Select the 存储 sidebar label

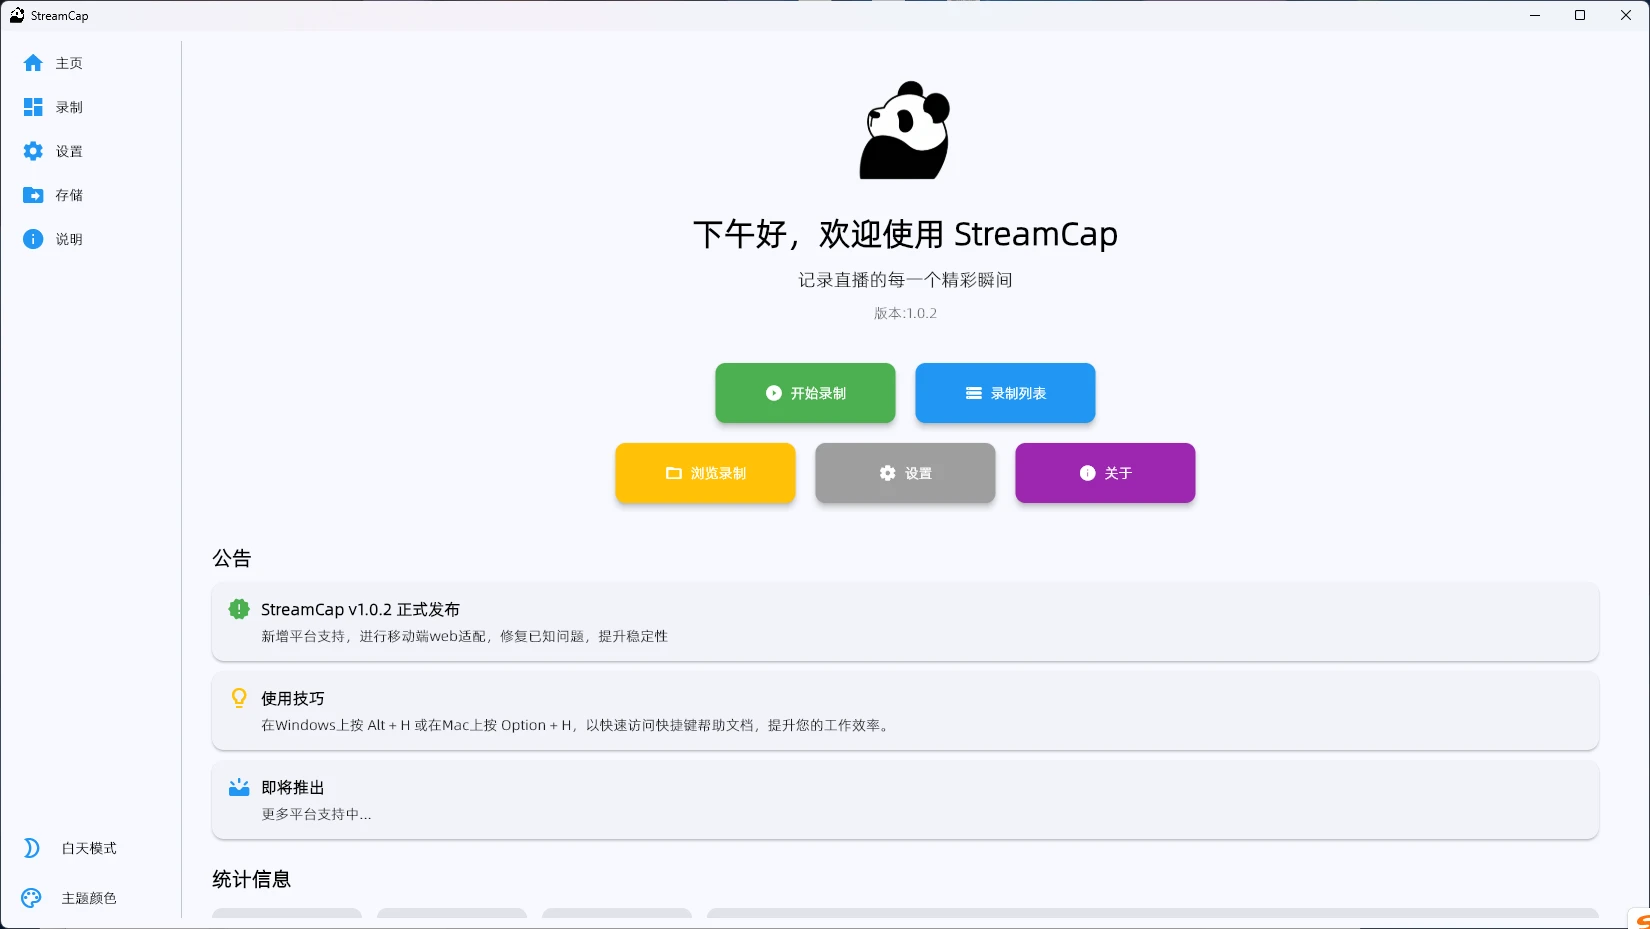tap(69, 195)
